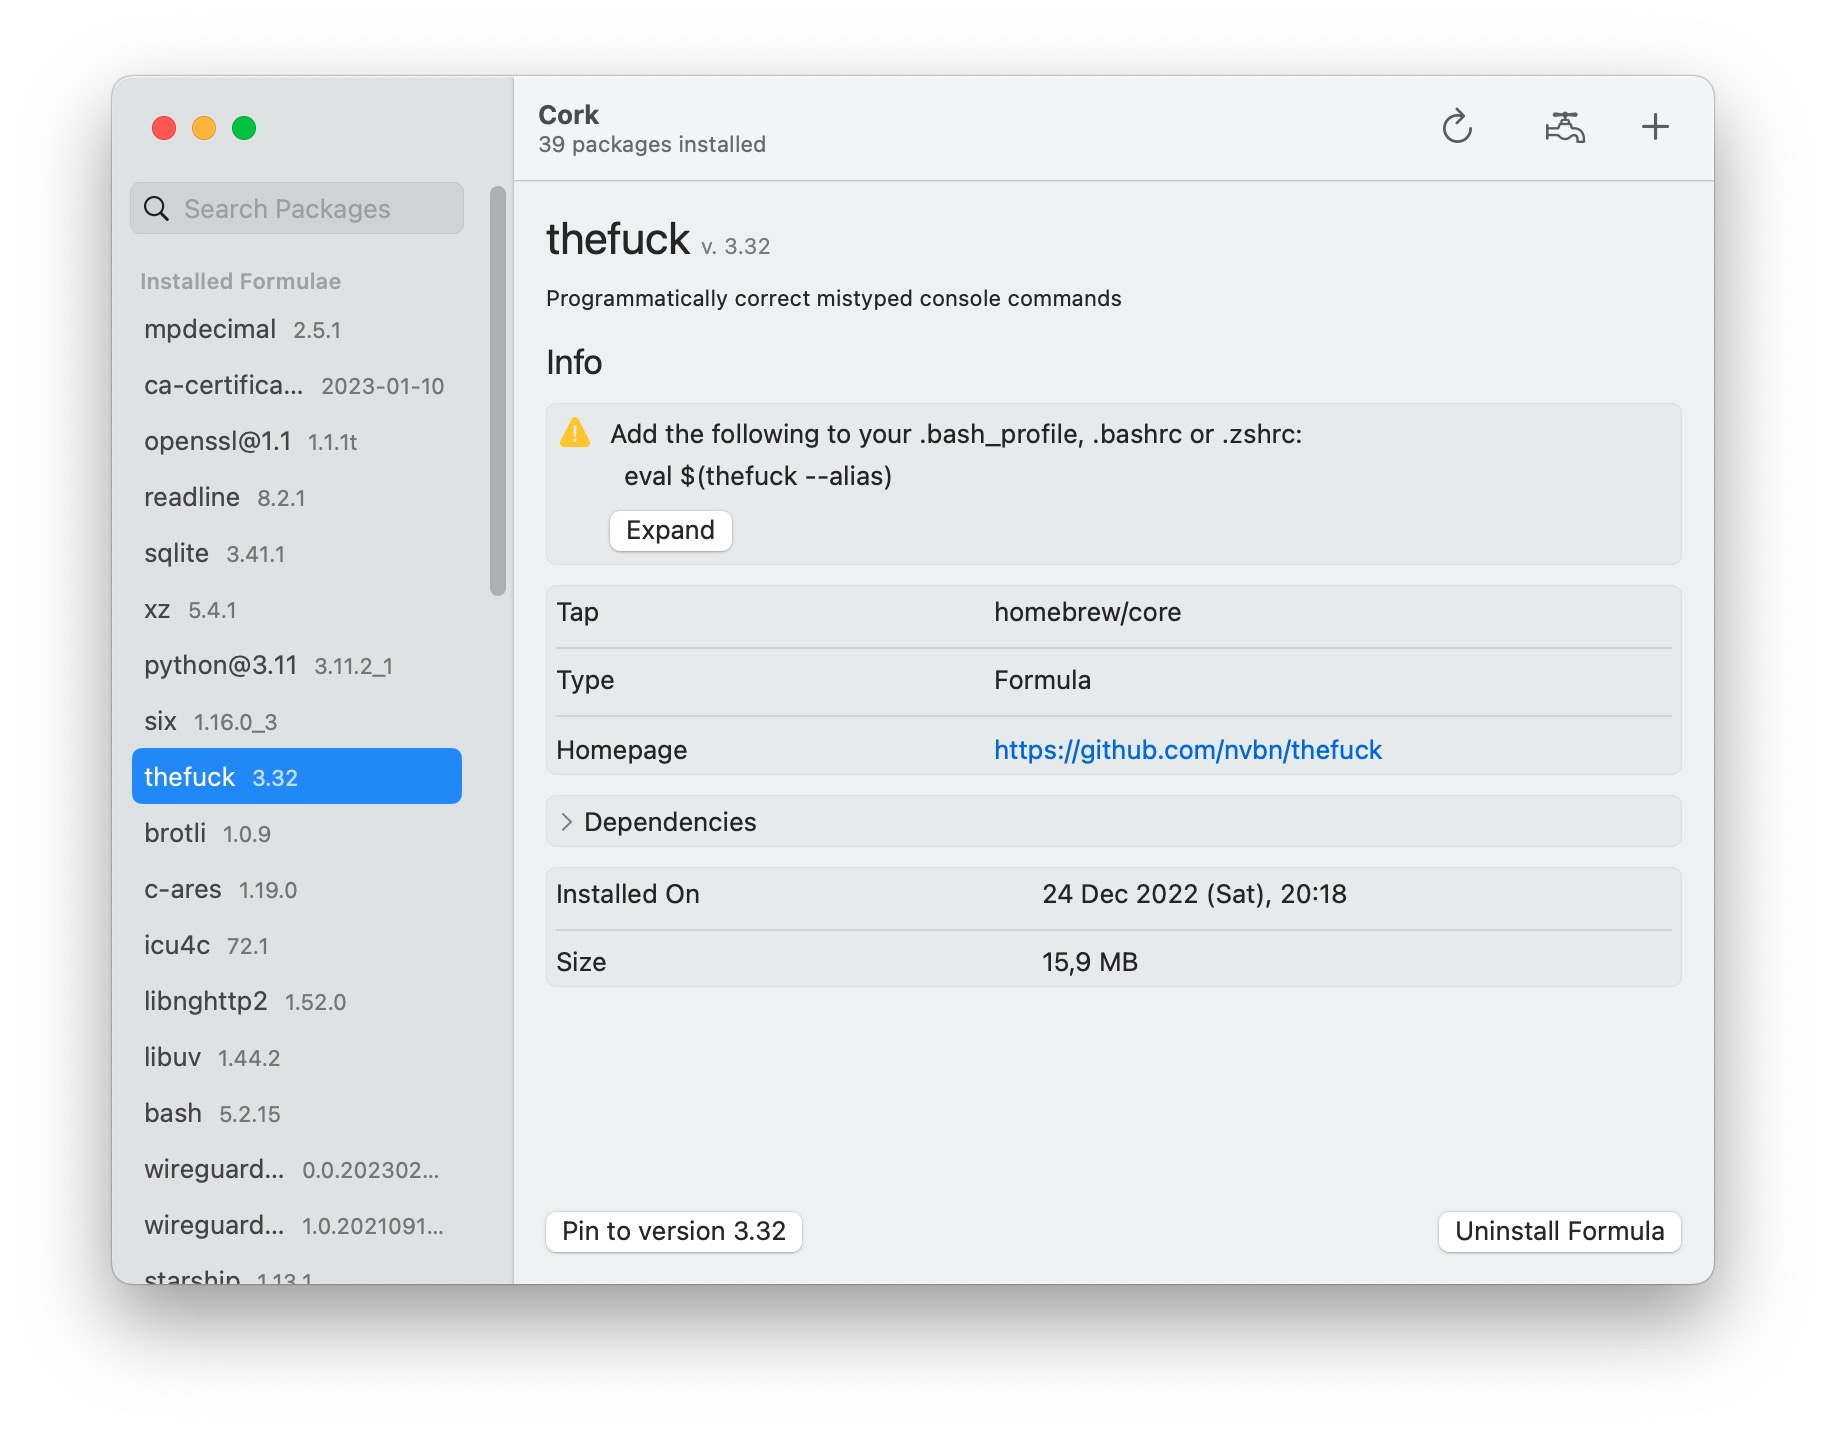This screenshot has height=1432, width=1826.
Task: Click the 15,9 MB size value
Action: (1090, 962)
